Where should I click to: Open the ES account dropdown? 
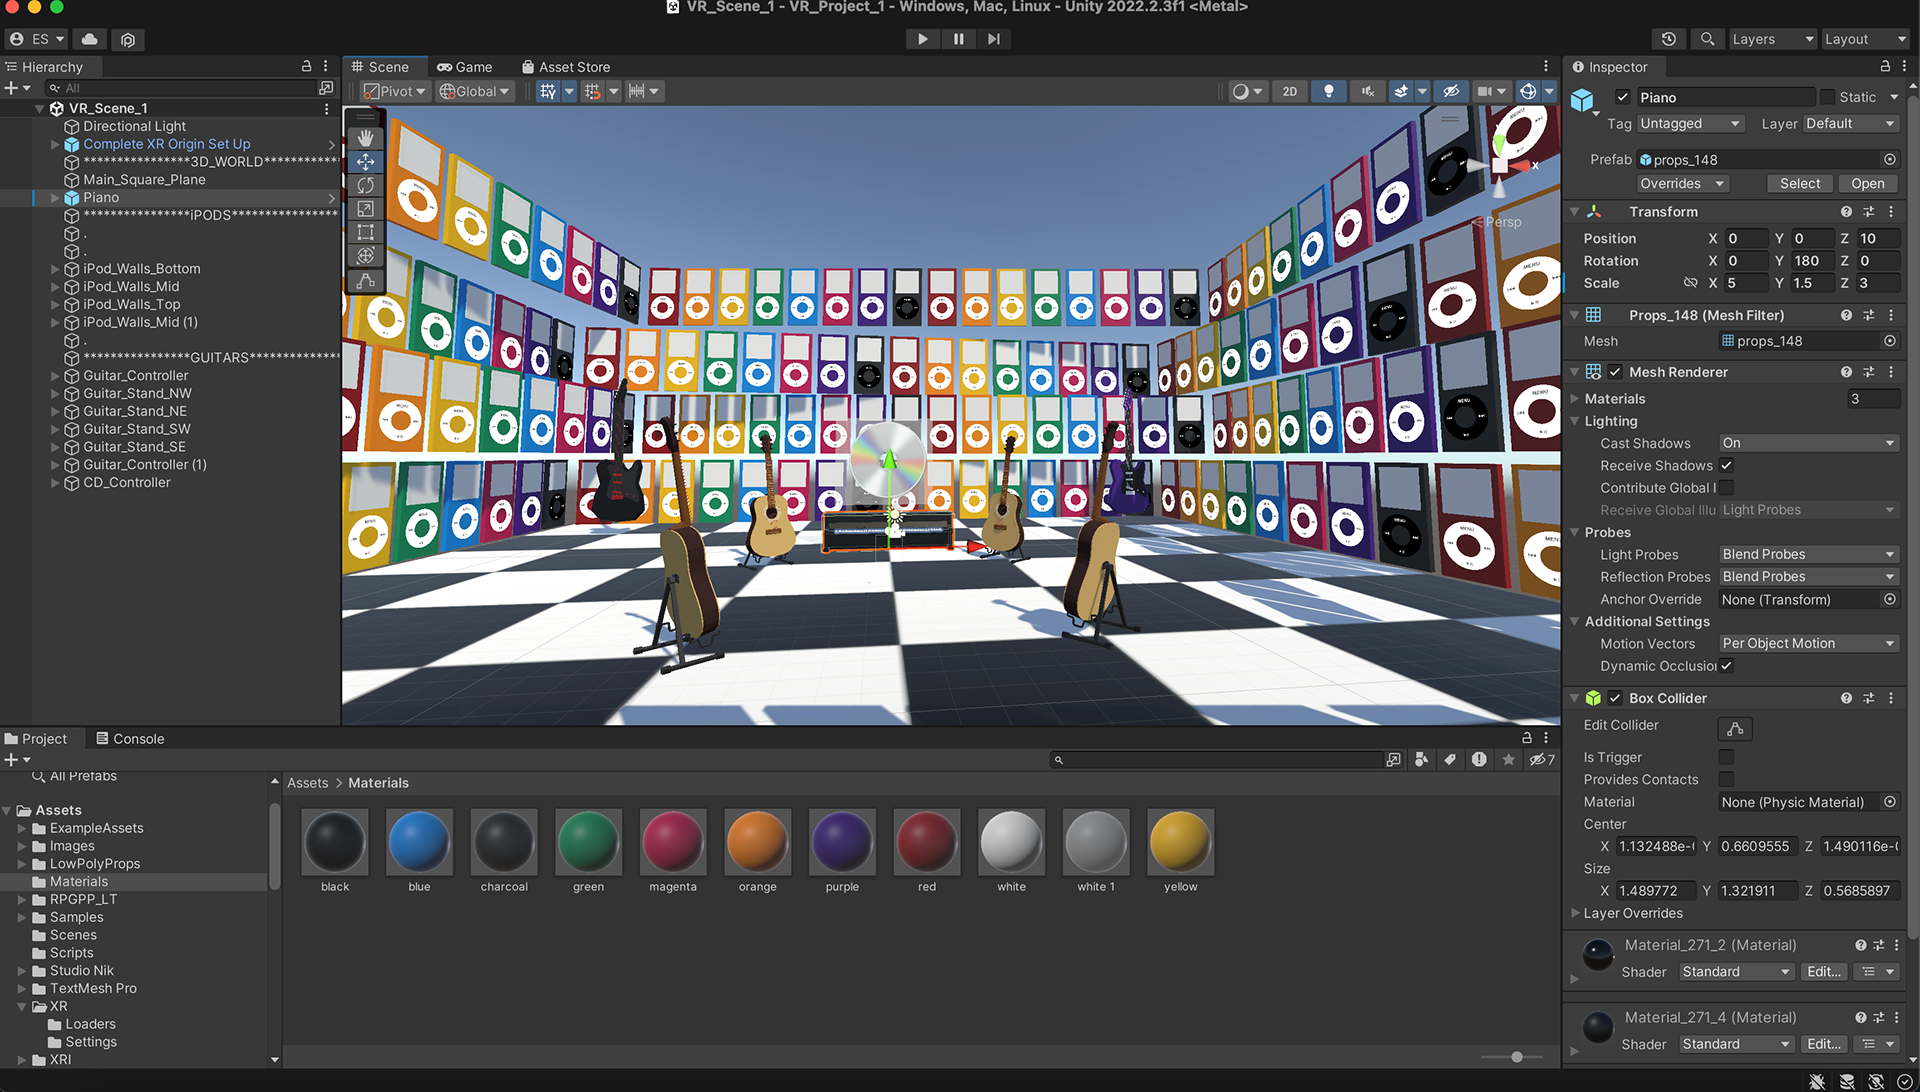click(x=37, y=39)
